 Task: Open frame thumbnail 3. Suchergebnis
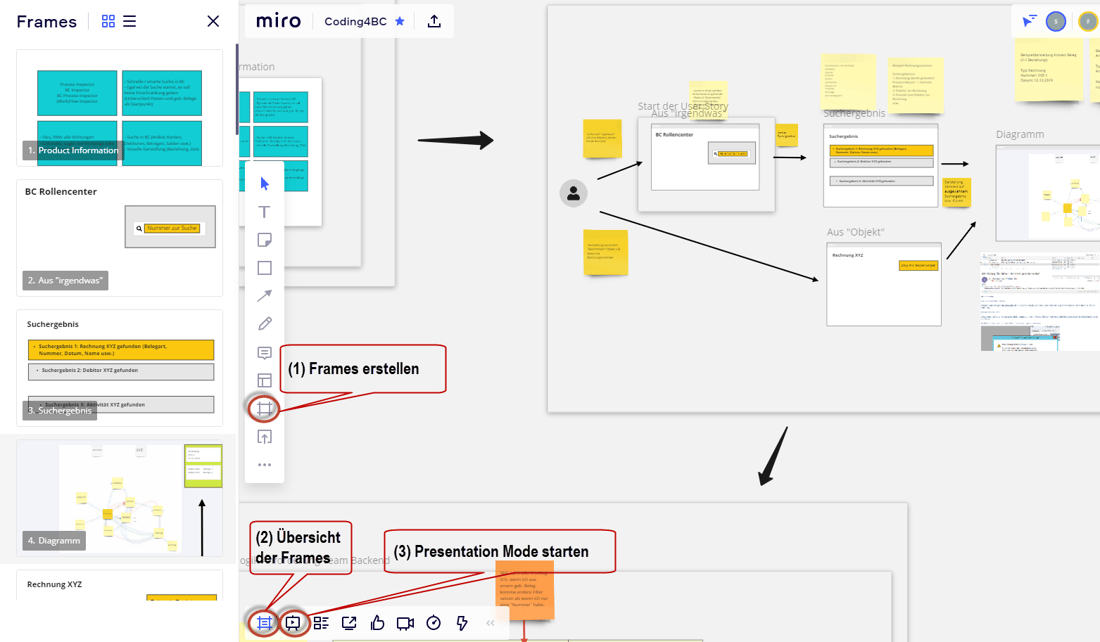coord(119,368)
